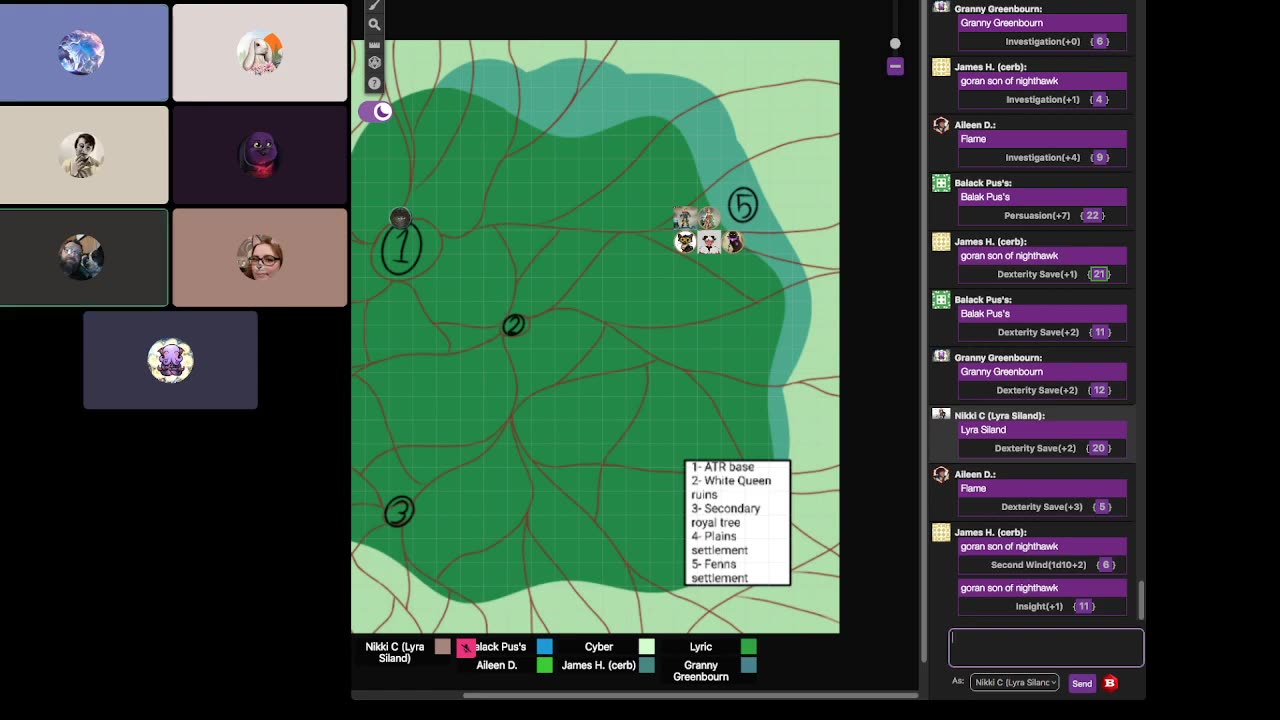Open the help question mark tool
The height and width of the screenshot is (720, 1280).
point(375,83)
